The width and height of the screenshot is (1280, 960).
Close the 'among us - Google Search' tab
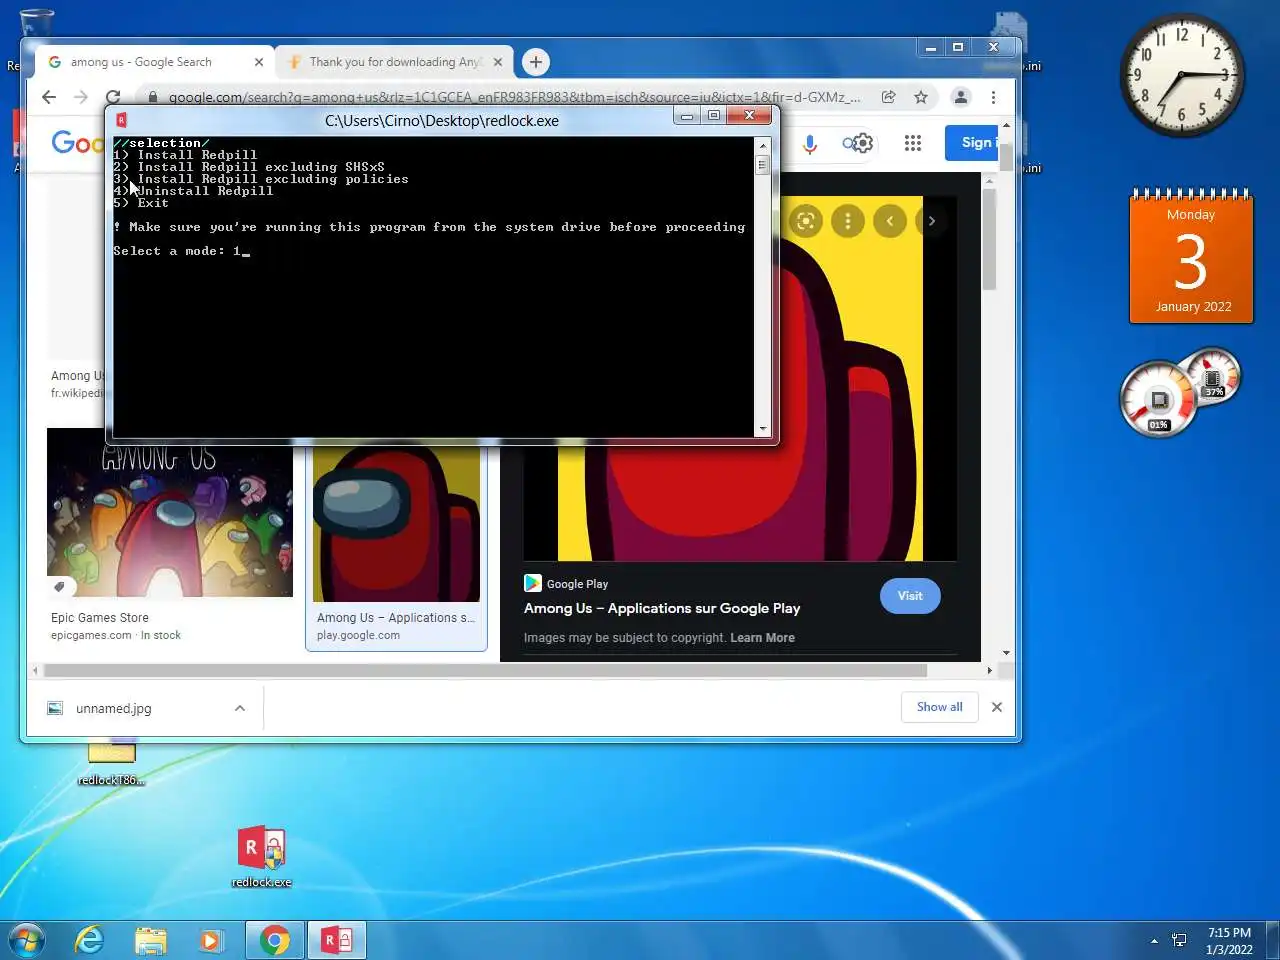click(259, 62)
